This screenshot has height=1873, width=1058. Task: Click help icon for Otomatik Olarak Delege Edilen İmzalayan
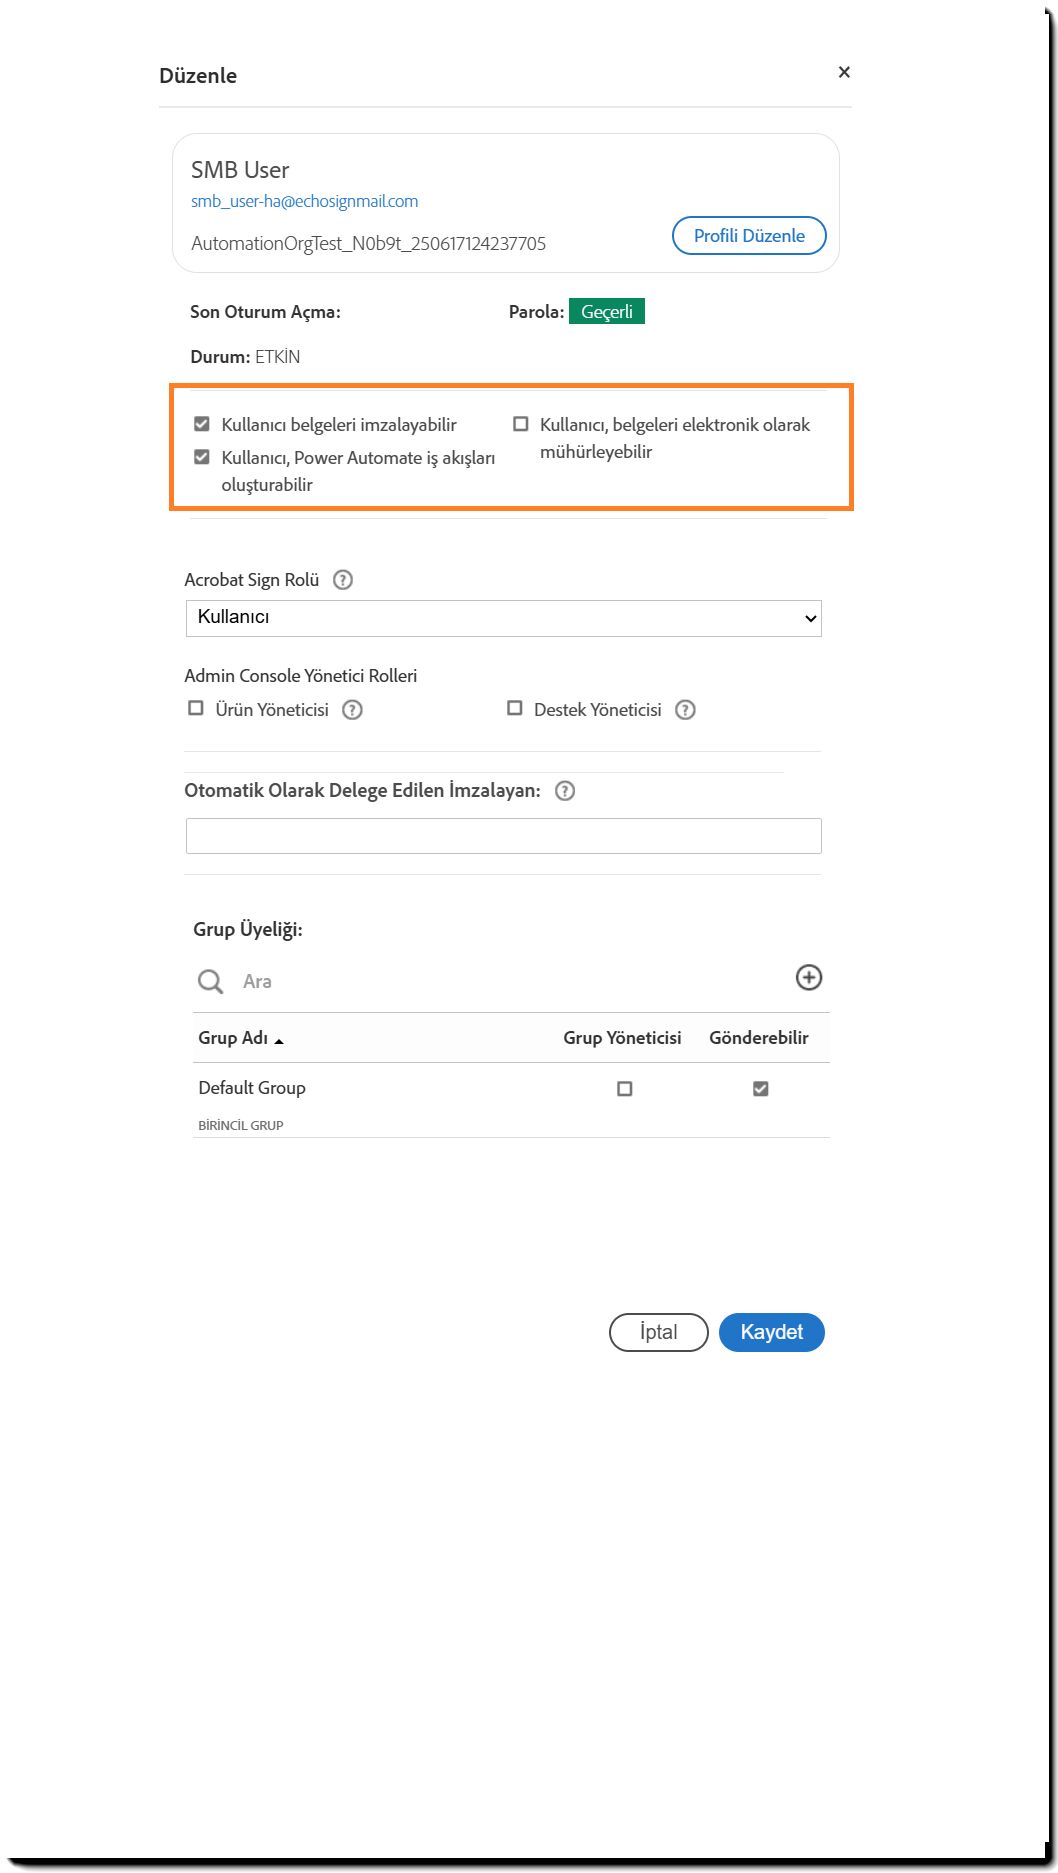(565, 791)
